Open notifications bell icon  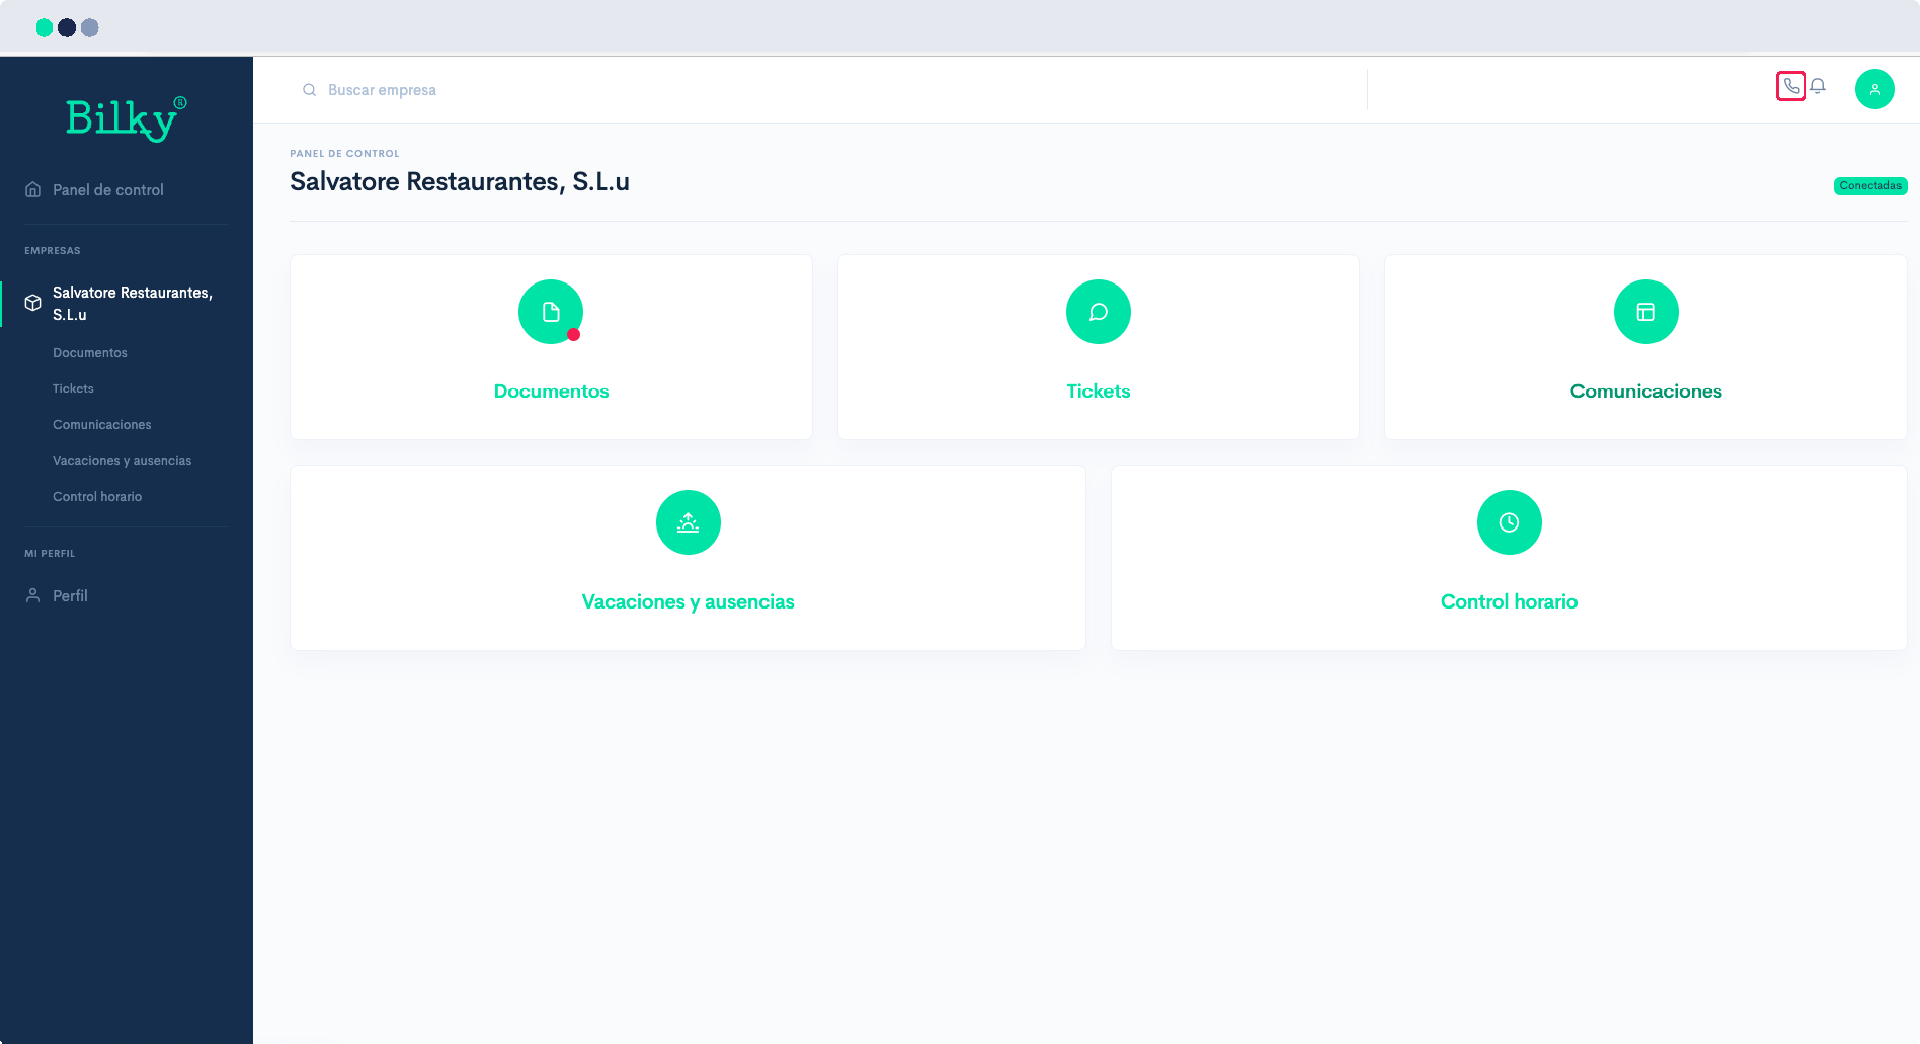1818,87
